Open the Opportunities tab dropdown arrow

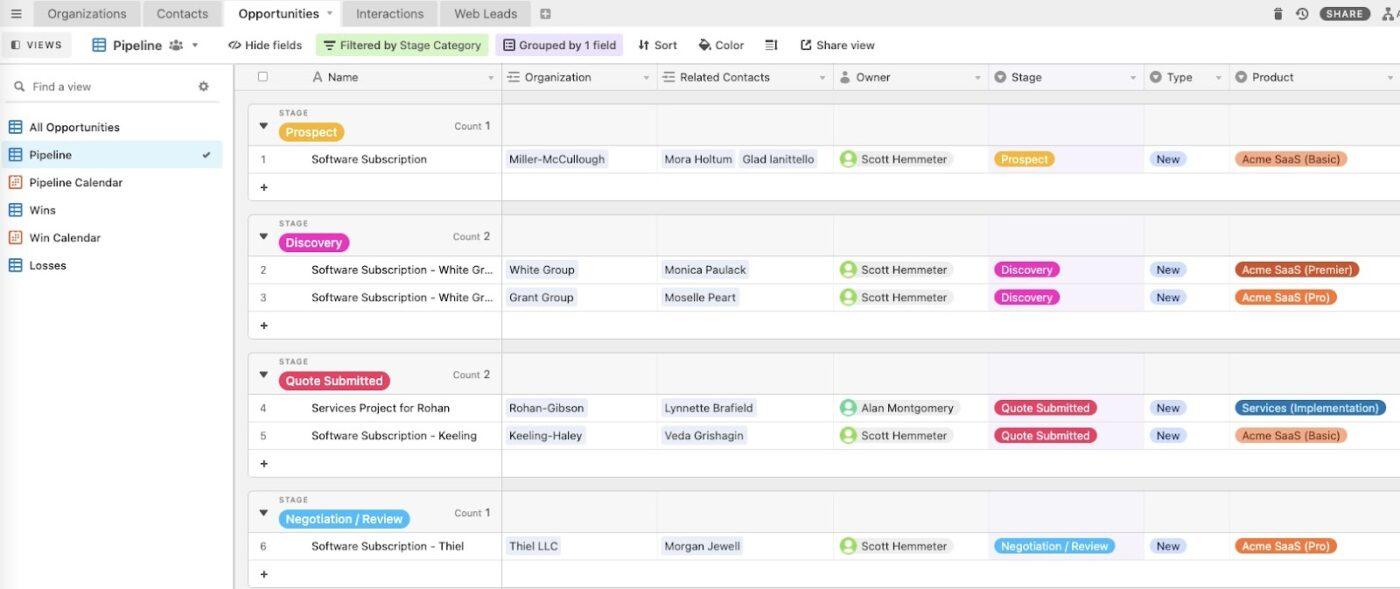point(330,14)
